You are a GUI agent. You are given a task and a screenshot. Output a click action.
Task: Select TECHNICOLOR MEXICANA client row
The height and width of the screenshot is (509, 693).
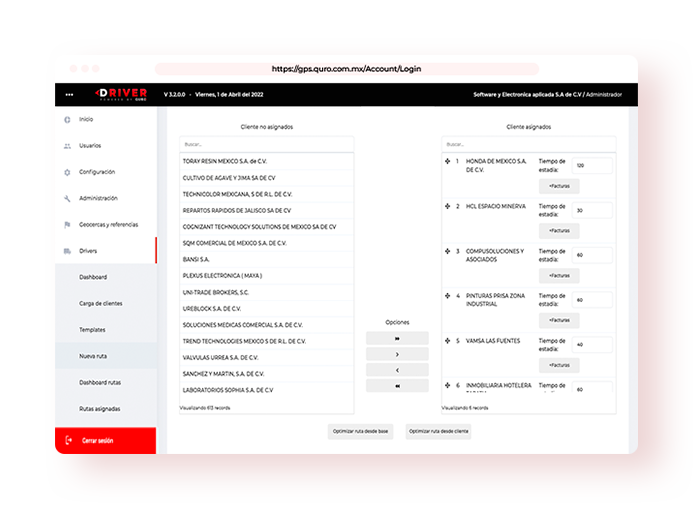click(x=267, y=194)
